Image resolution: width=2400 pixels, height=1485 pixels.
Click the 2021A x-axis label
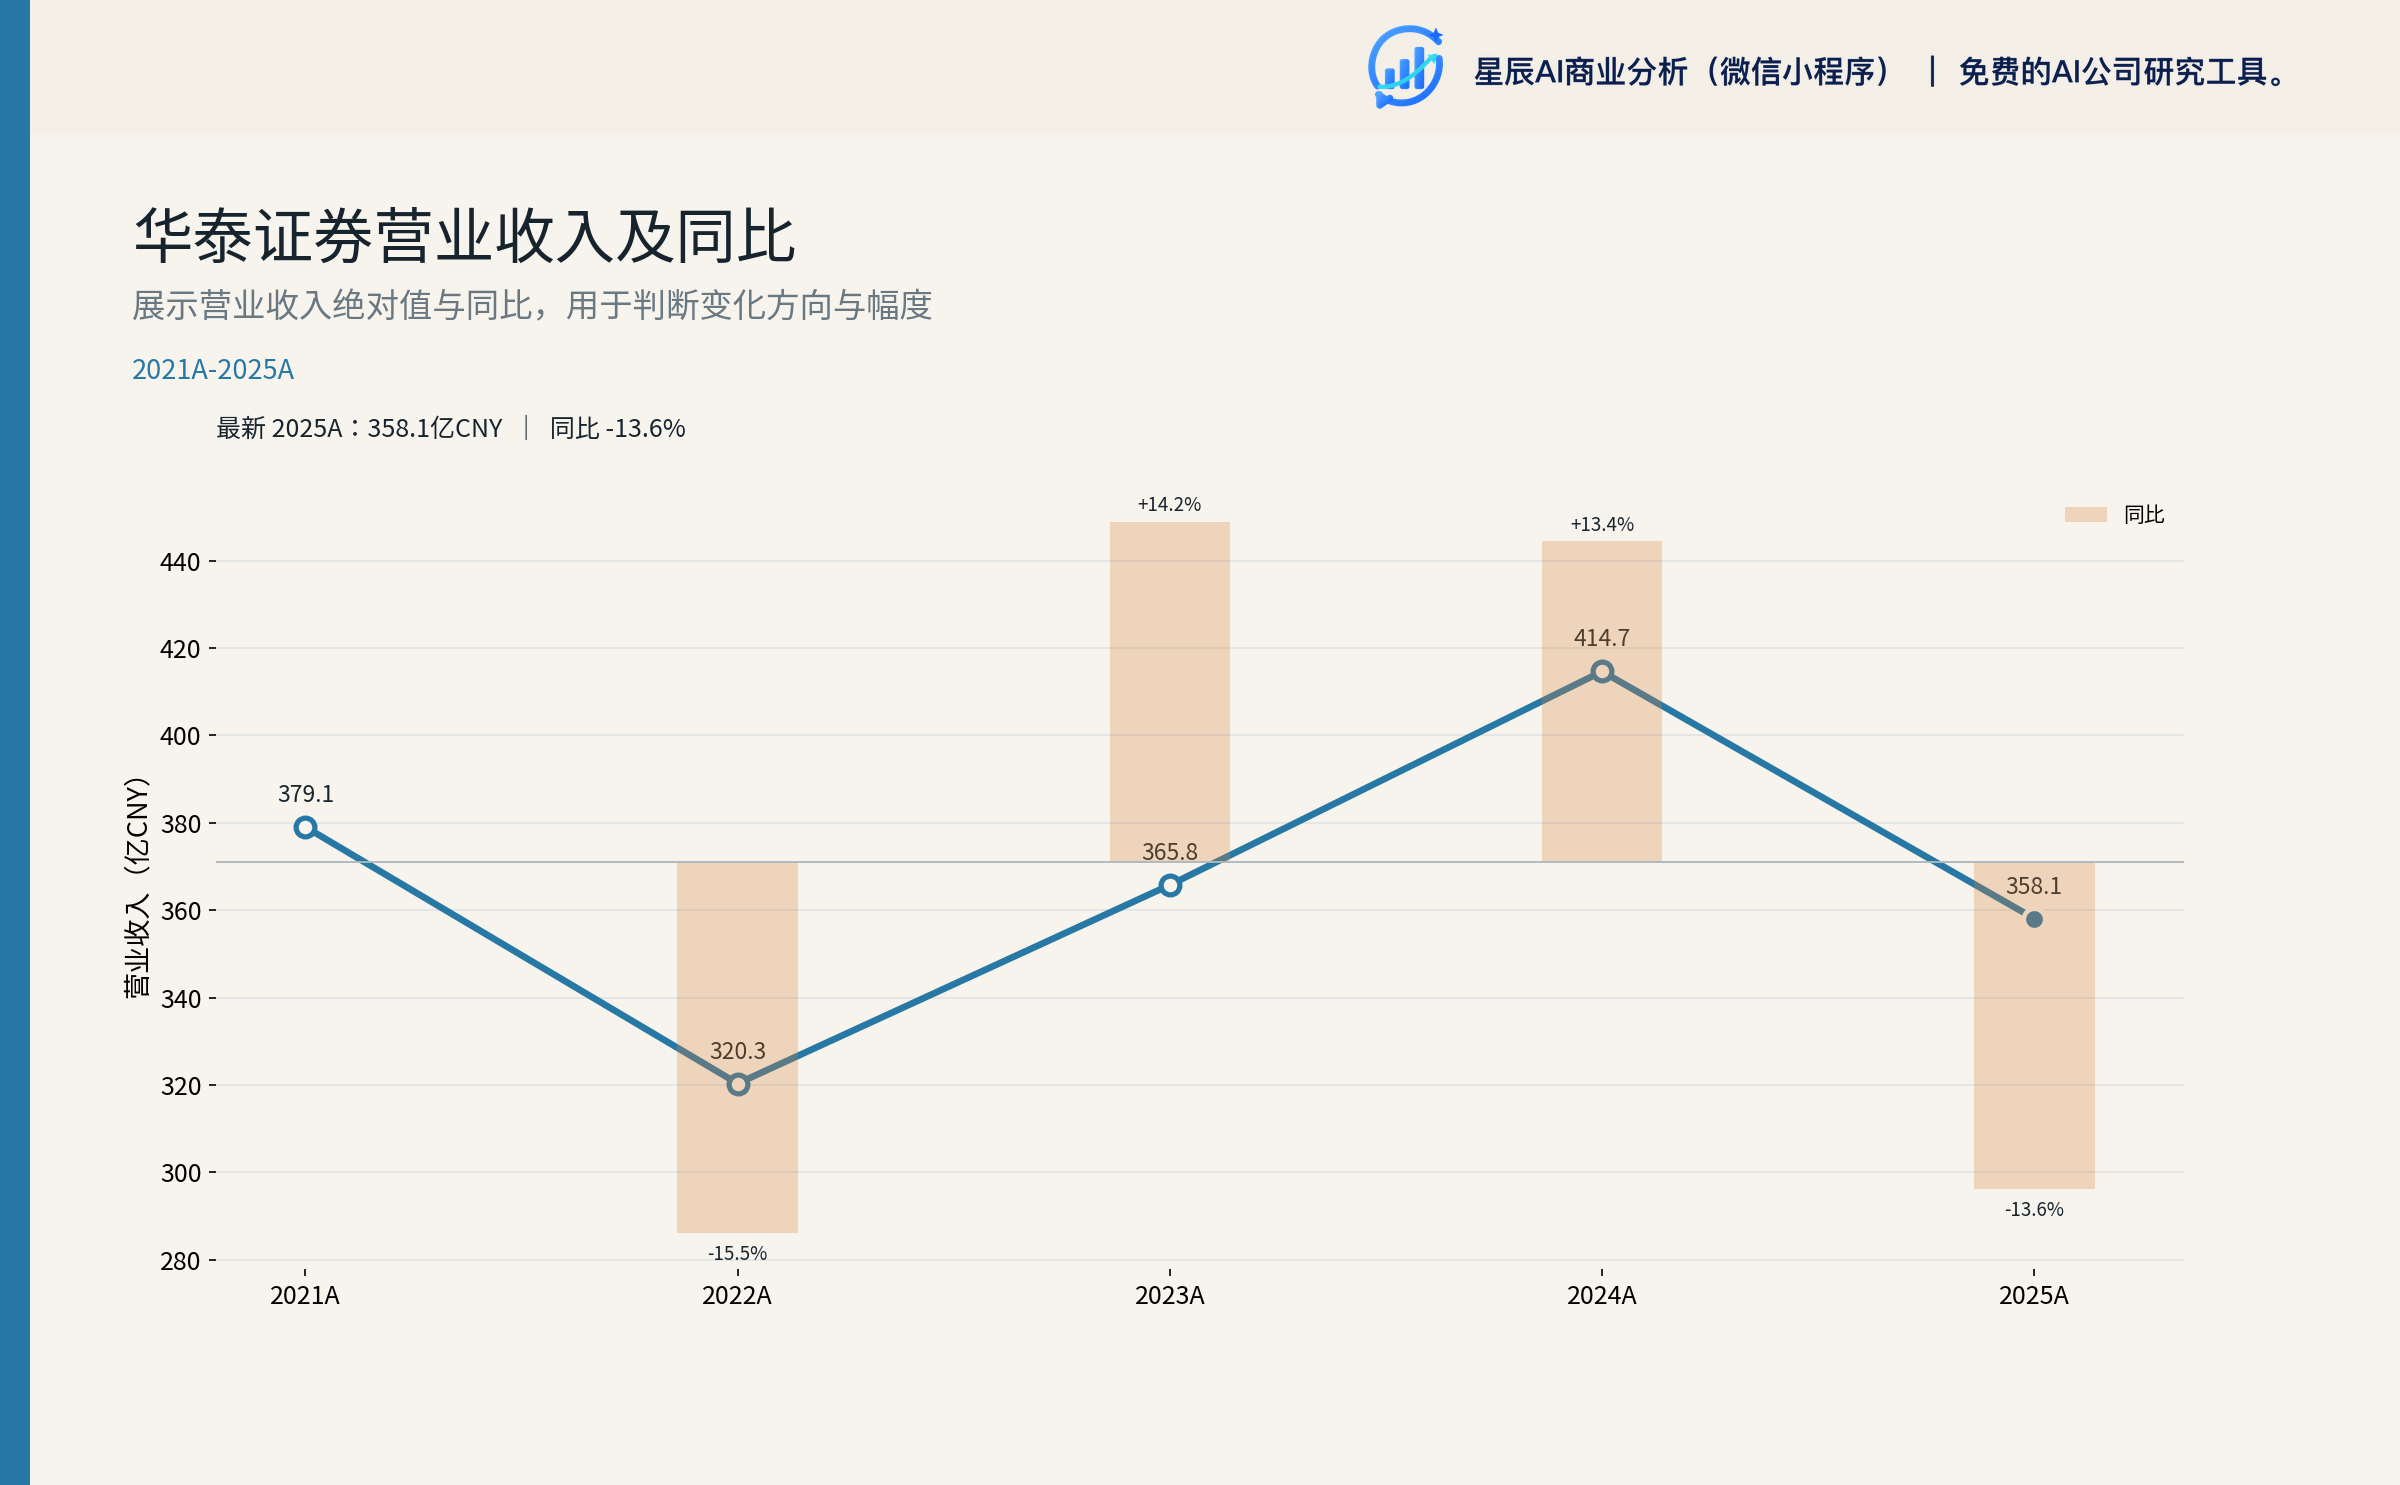point(305,1295)
